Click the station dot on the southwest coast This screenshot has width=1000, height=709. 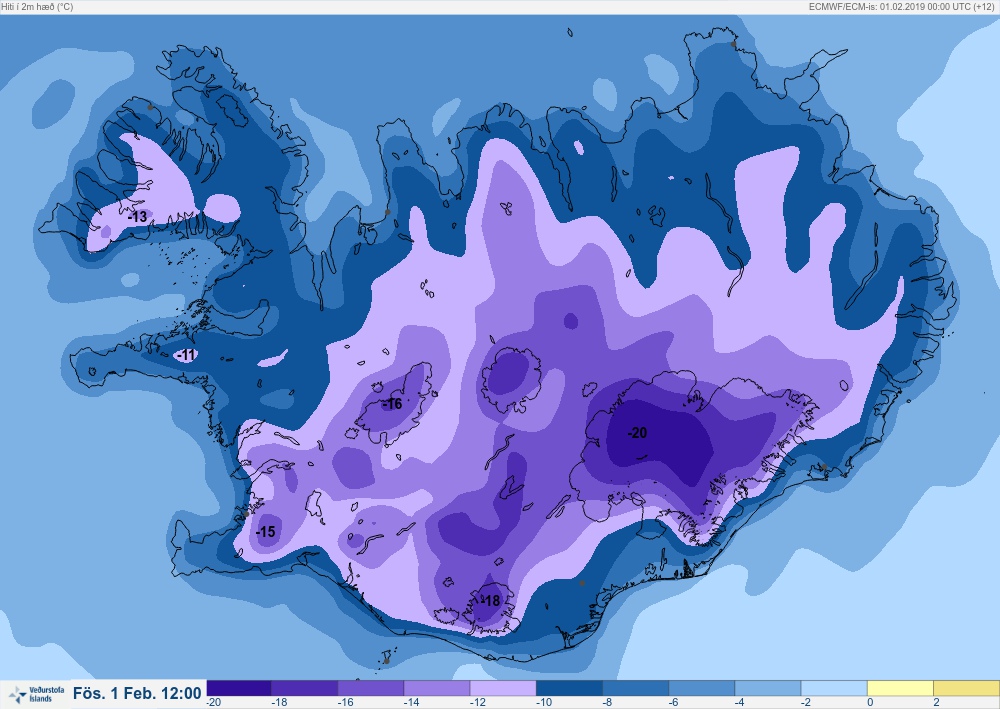pyautogui.click(x=246, y=514)
